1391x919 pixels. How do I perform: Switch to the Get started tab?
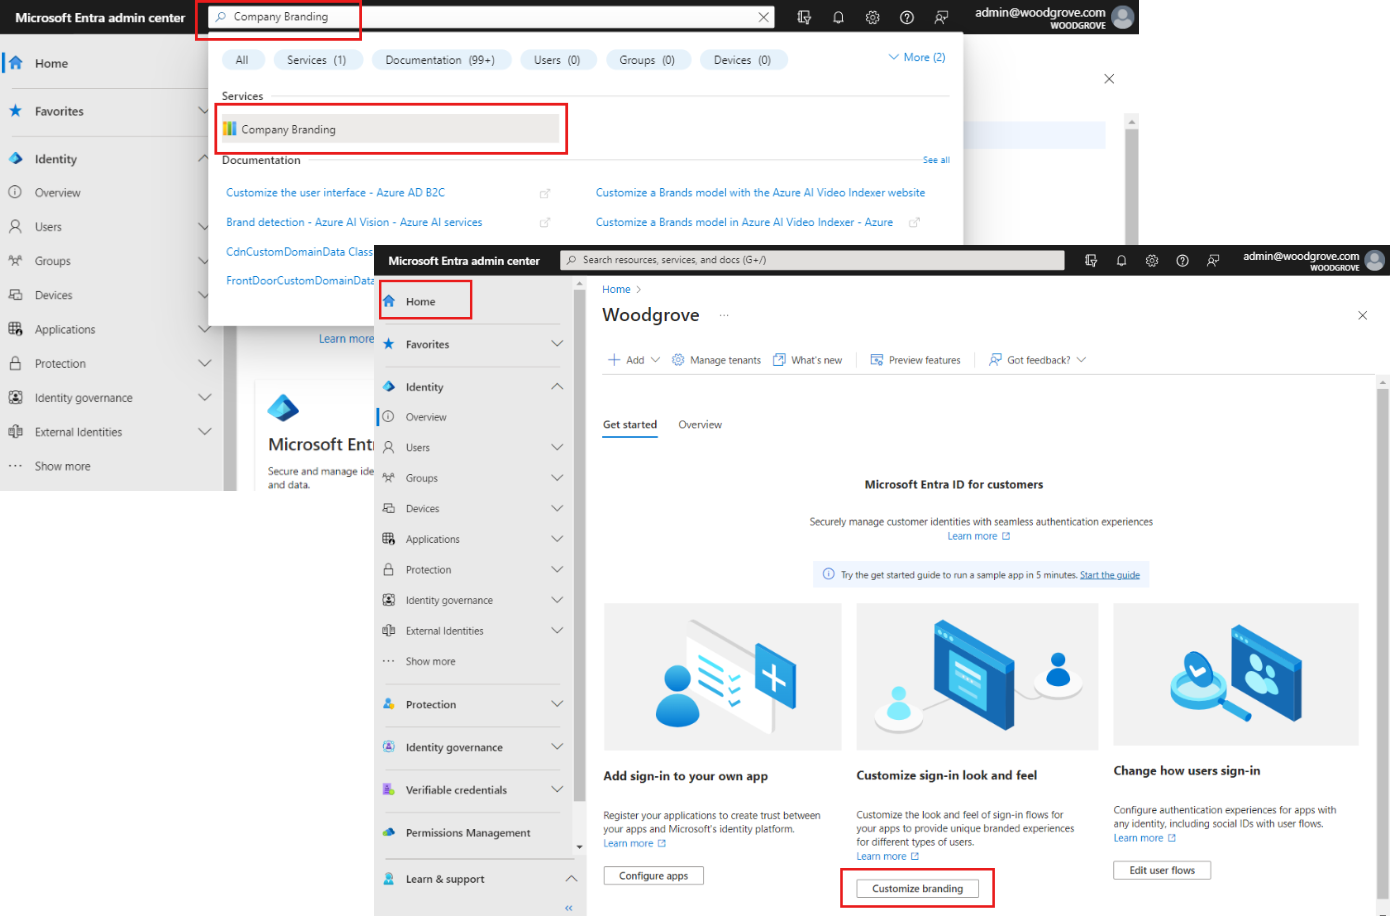[x=630, y=425]
